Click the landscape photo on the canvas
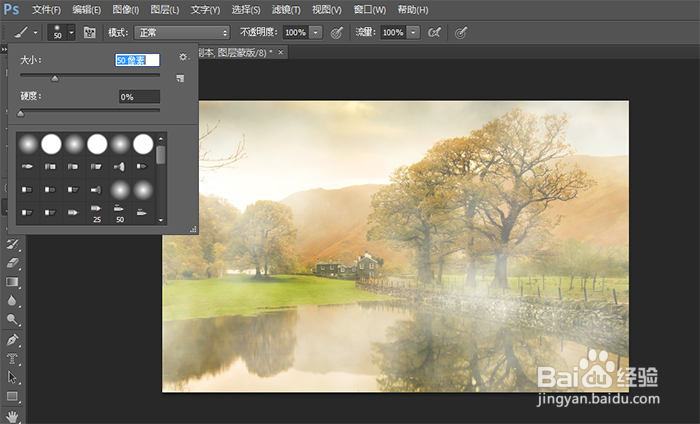Viewport: 700px width, 424px height. 396,246
